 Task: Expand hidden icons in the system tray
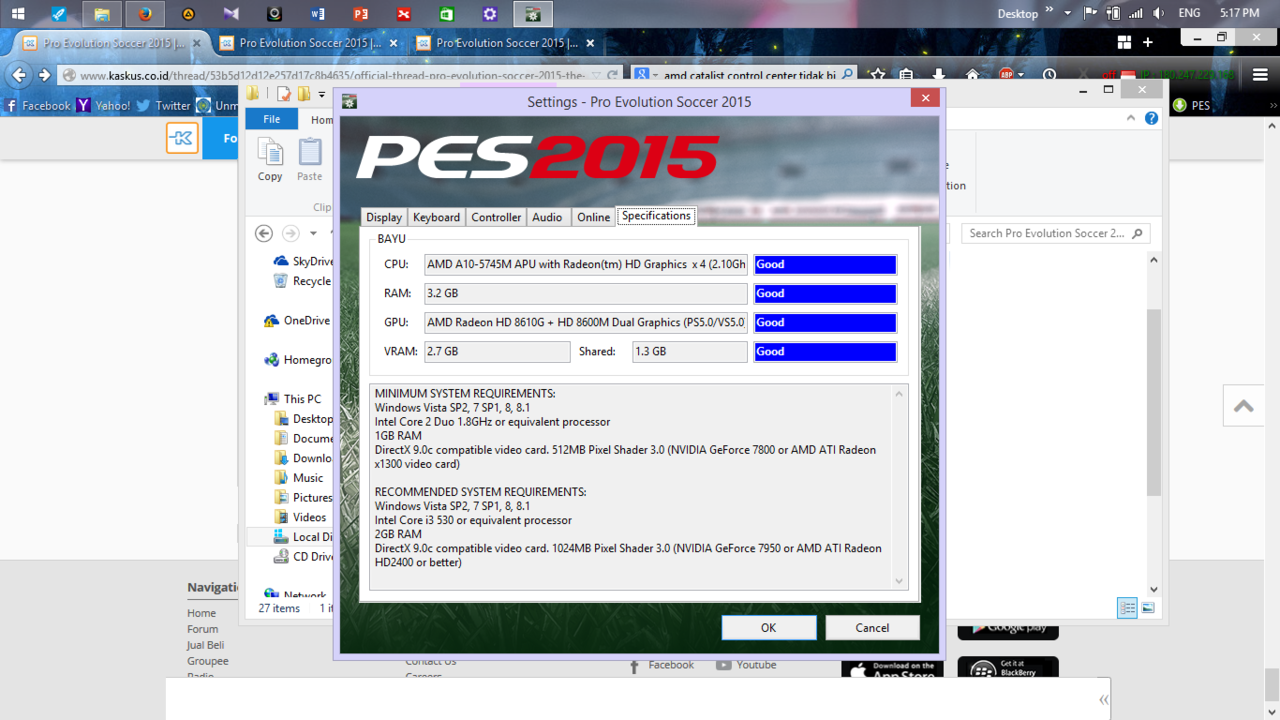click(x=1068, y=13)
